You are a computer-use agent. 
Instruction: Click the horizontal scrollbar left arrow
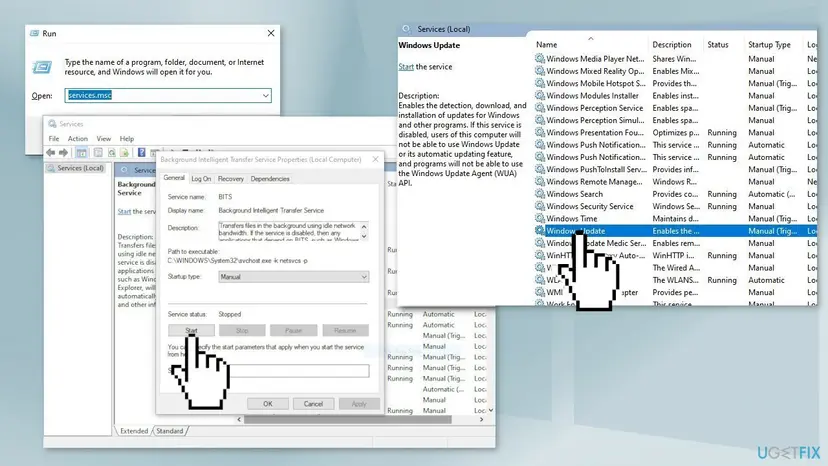click(239, 420)
